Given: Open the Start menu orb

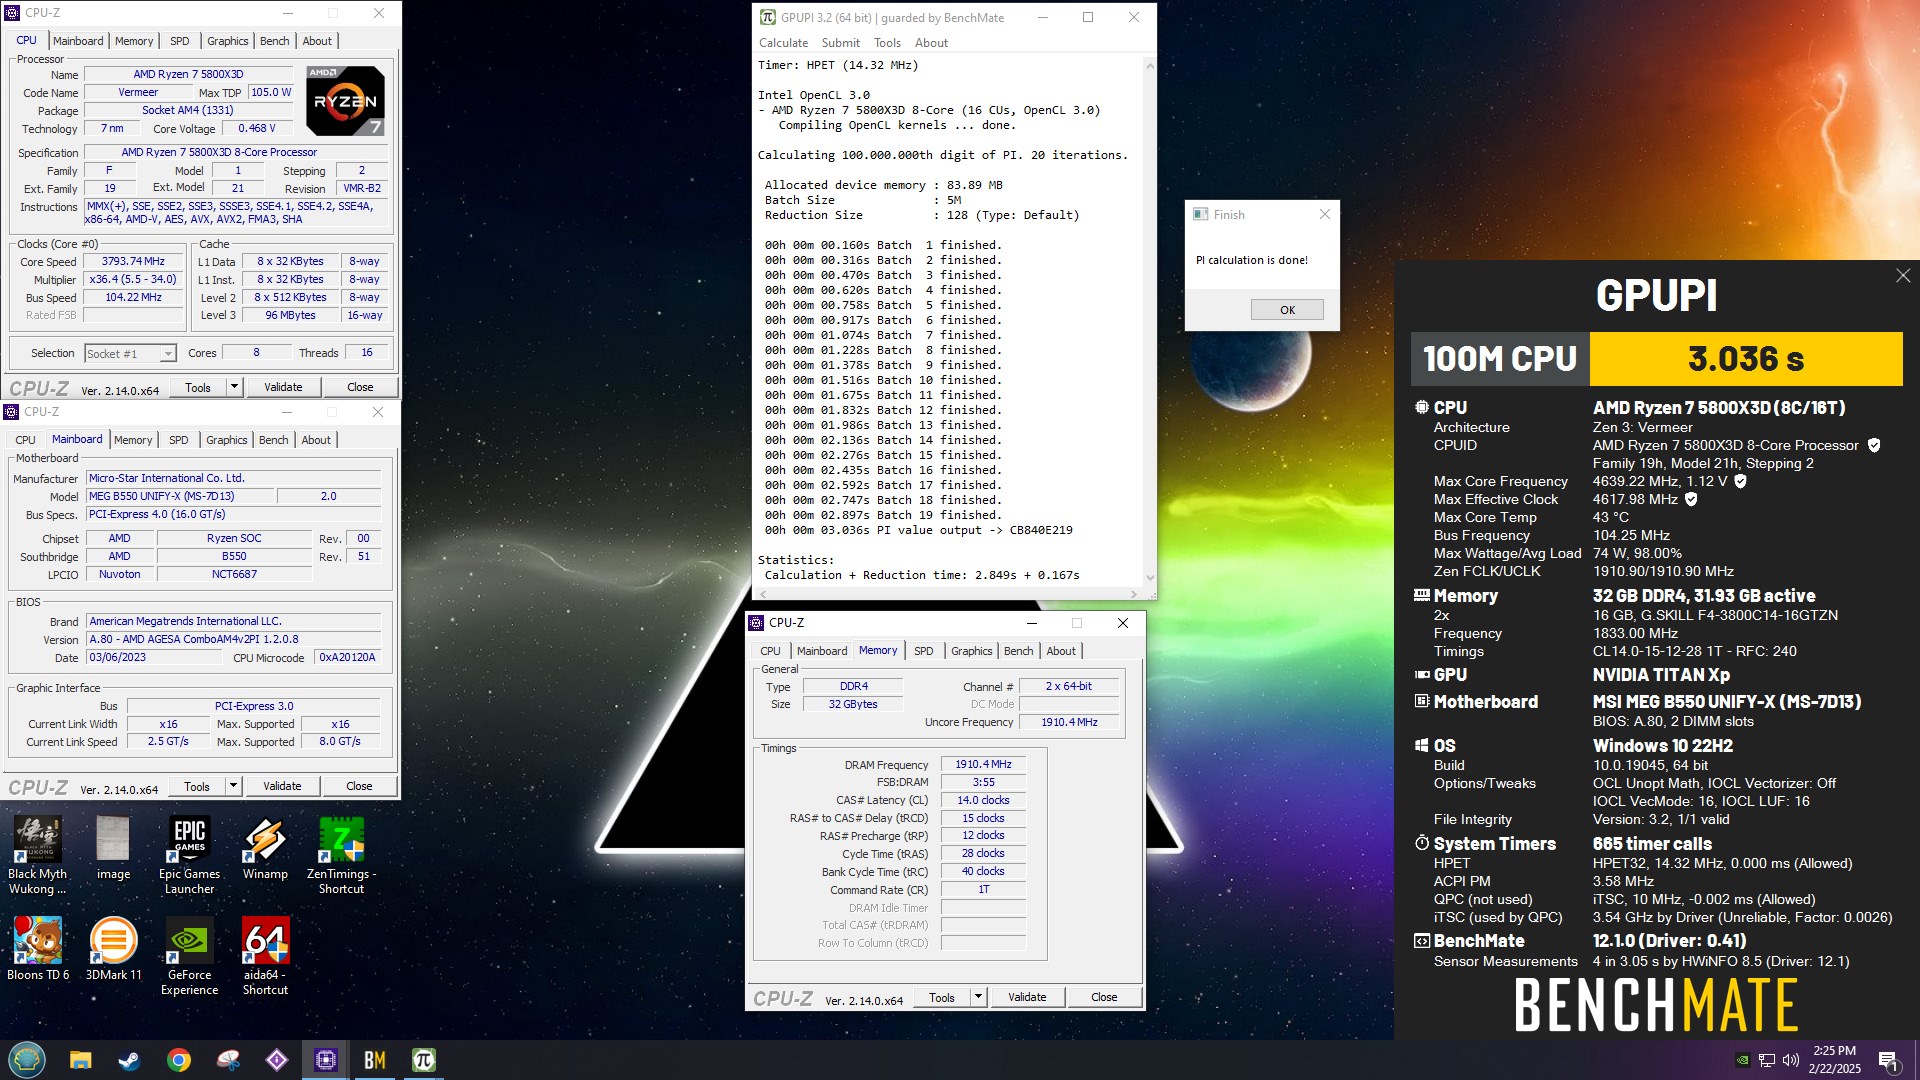Looking at the screenshot, I should point(27,1060).
